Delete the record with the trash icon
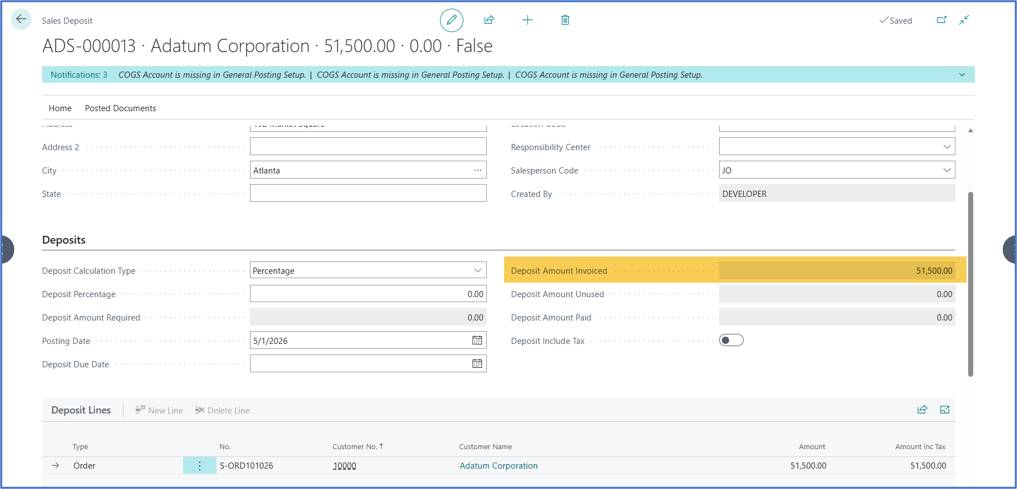 coord(565,20)
